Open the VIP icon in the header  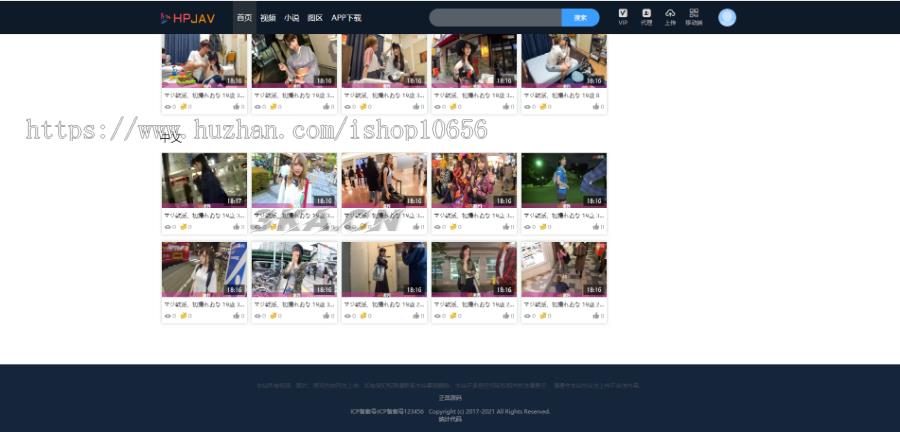point(623,17)
